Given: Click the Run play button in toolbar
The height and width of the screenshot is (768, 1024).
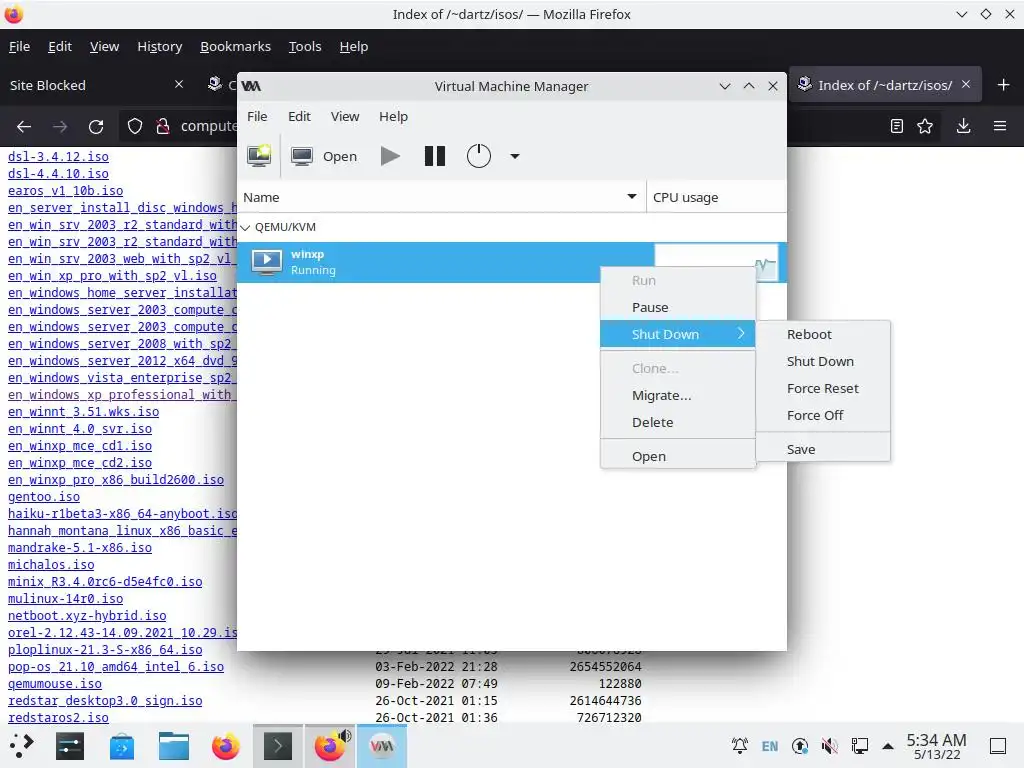Looking at the screenshot, I should pyautogui.click(x=390, y=156).
